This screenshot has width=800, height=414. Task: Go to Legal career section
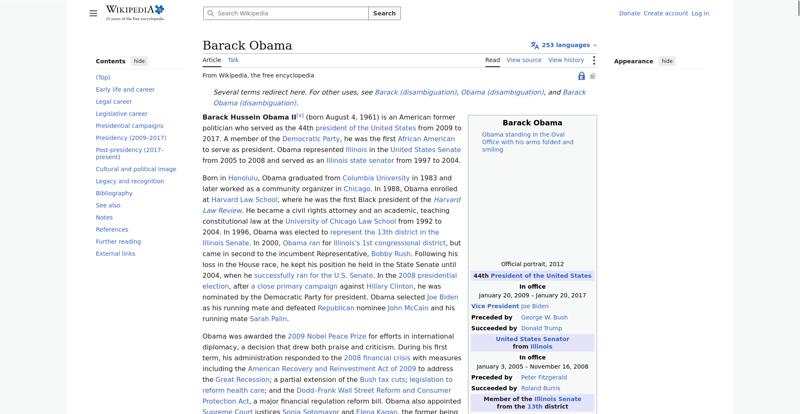(x=113, y=102)
